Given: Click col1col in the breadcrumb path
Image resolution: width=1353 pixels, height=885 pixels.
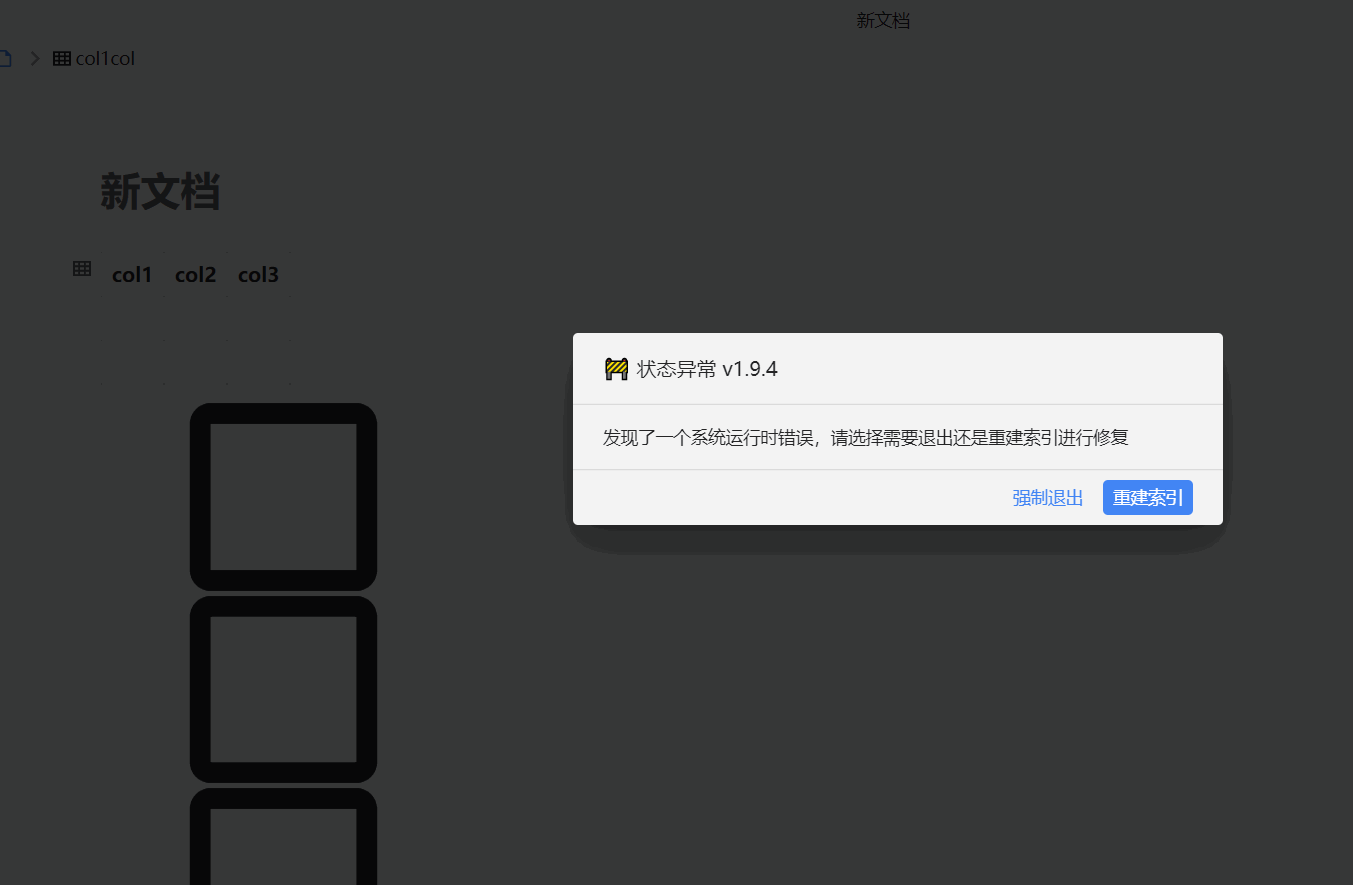Looking at the screenshot, I should (x=105, y=57).
